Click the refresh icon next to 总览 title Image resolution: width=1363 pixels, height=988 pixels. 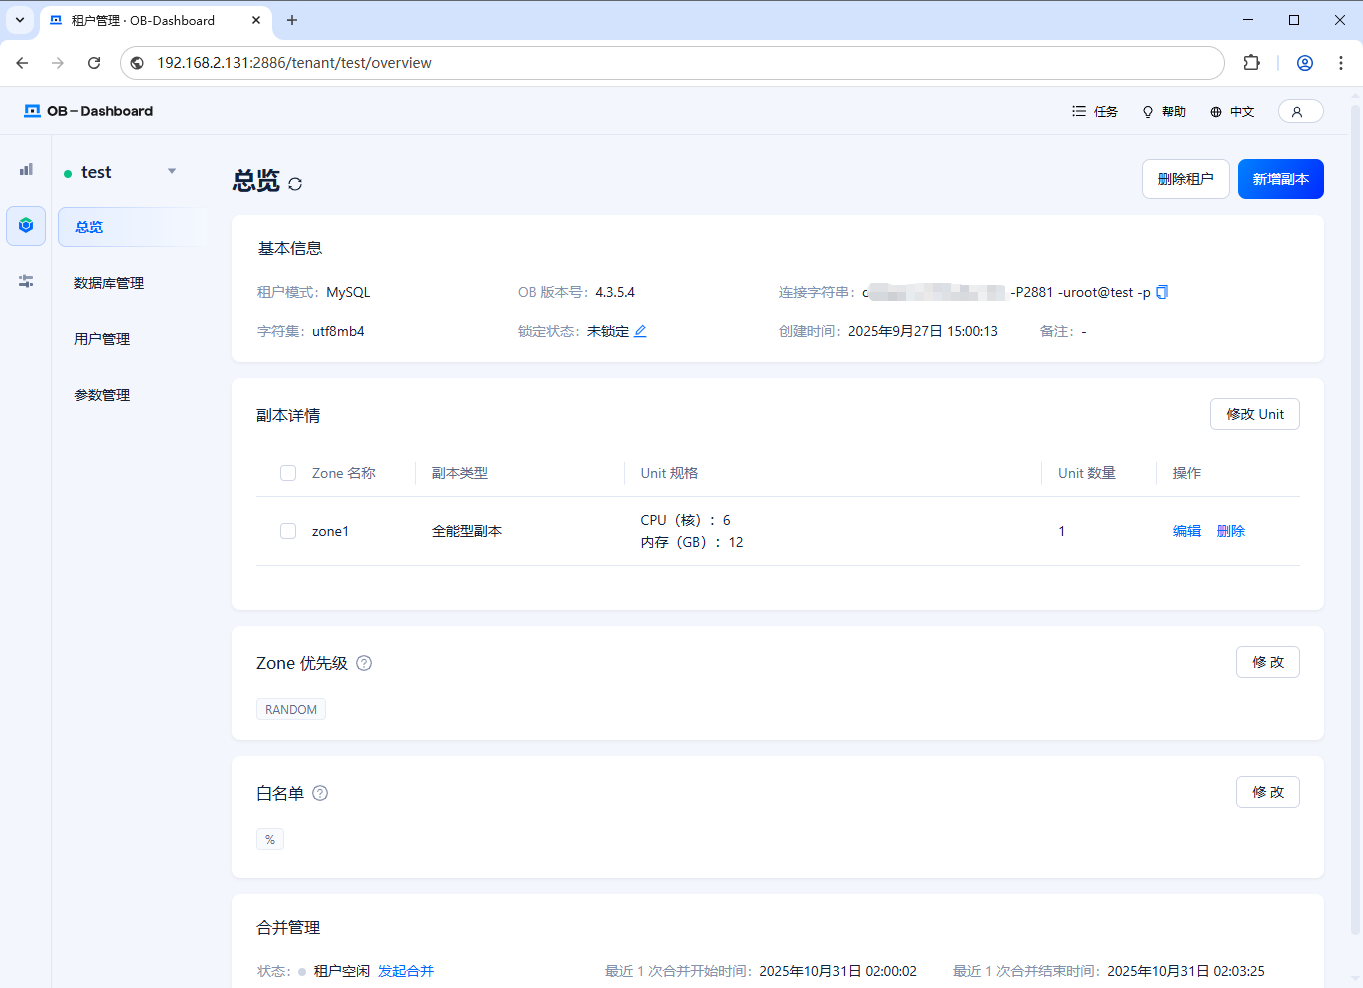295,184
